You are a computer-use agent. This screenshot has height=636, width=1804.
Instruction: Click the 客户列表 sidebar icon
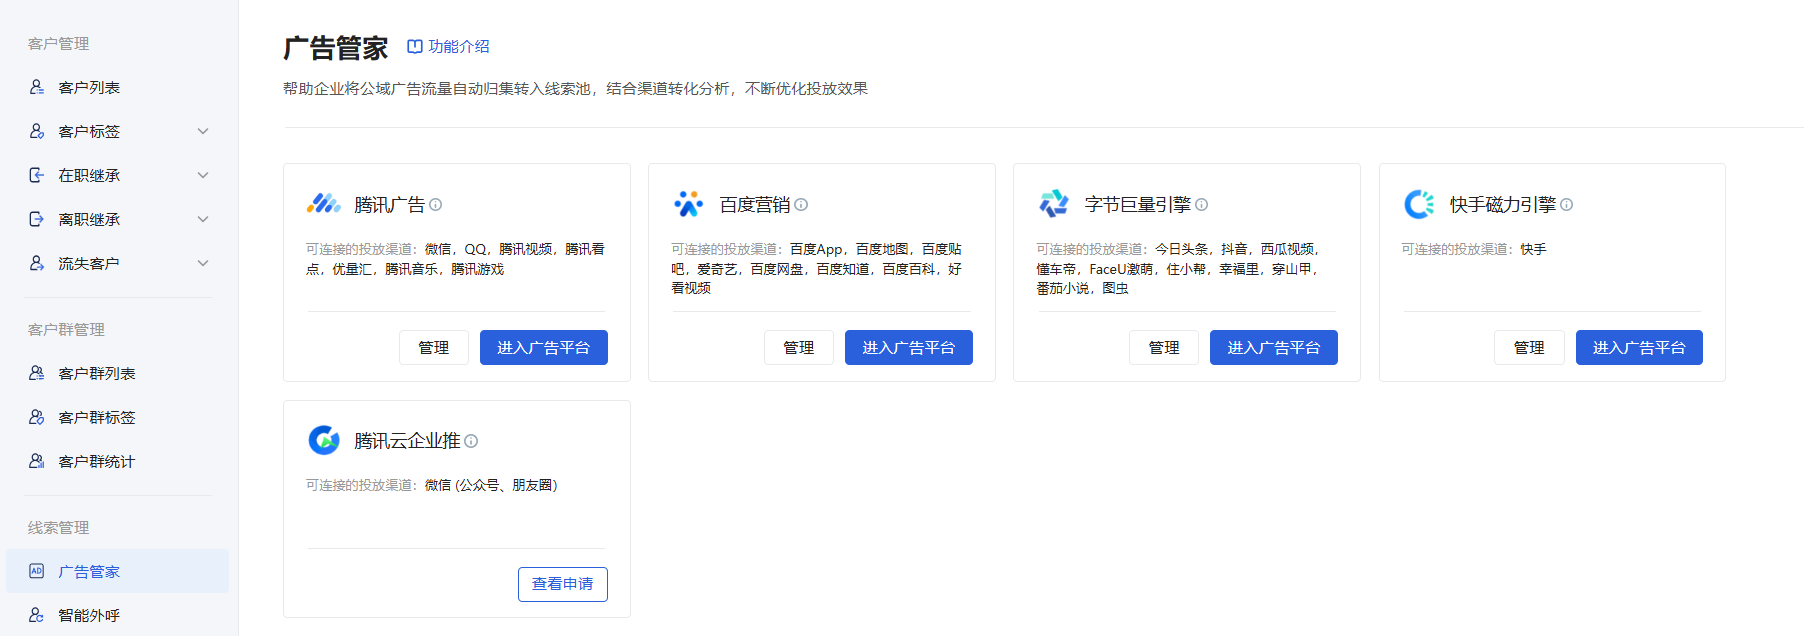pos(37,87)
